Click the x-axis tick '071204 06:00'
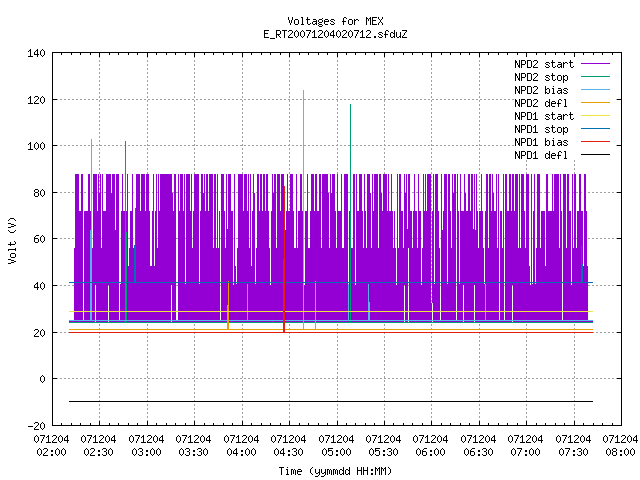 coord(430,446)
